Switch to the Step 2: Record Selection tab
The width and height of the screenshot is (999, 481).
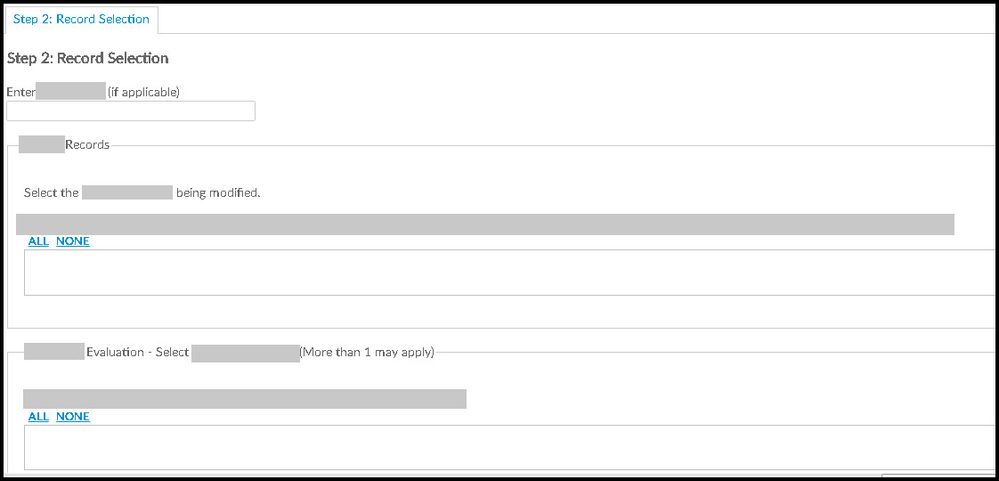pos(81,19)
